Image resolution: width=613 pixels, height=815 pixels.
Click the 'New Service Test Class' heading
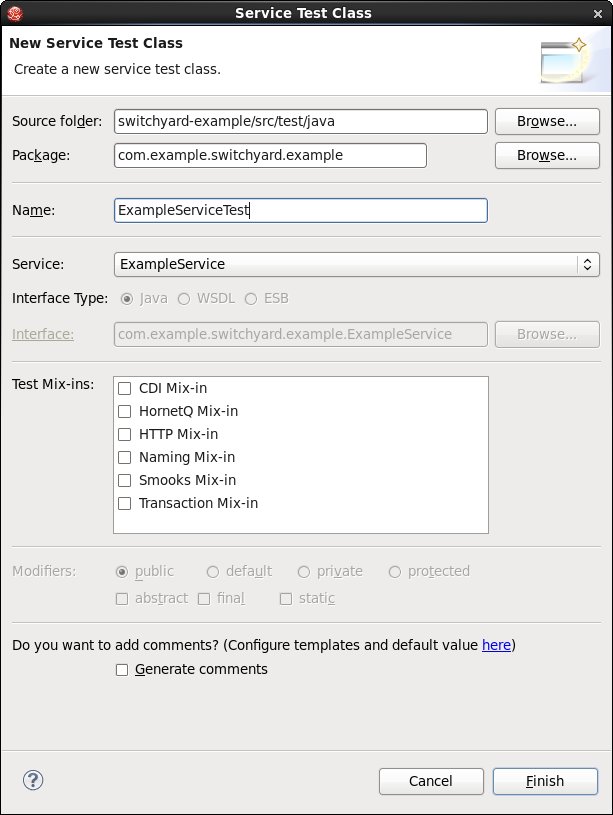(96, 43)
